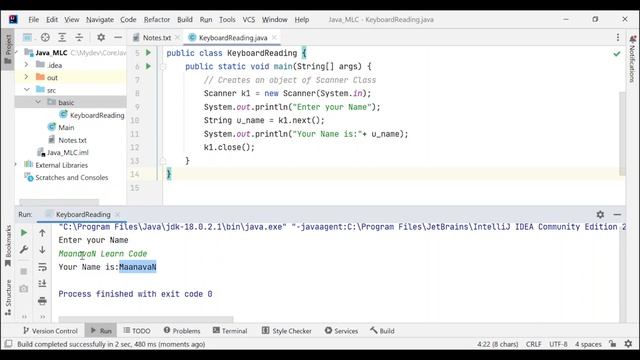640x360 pixels.
Task: Click the print icon in Run console
Action: 42,301
